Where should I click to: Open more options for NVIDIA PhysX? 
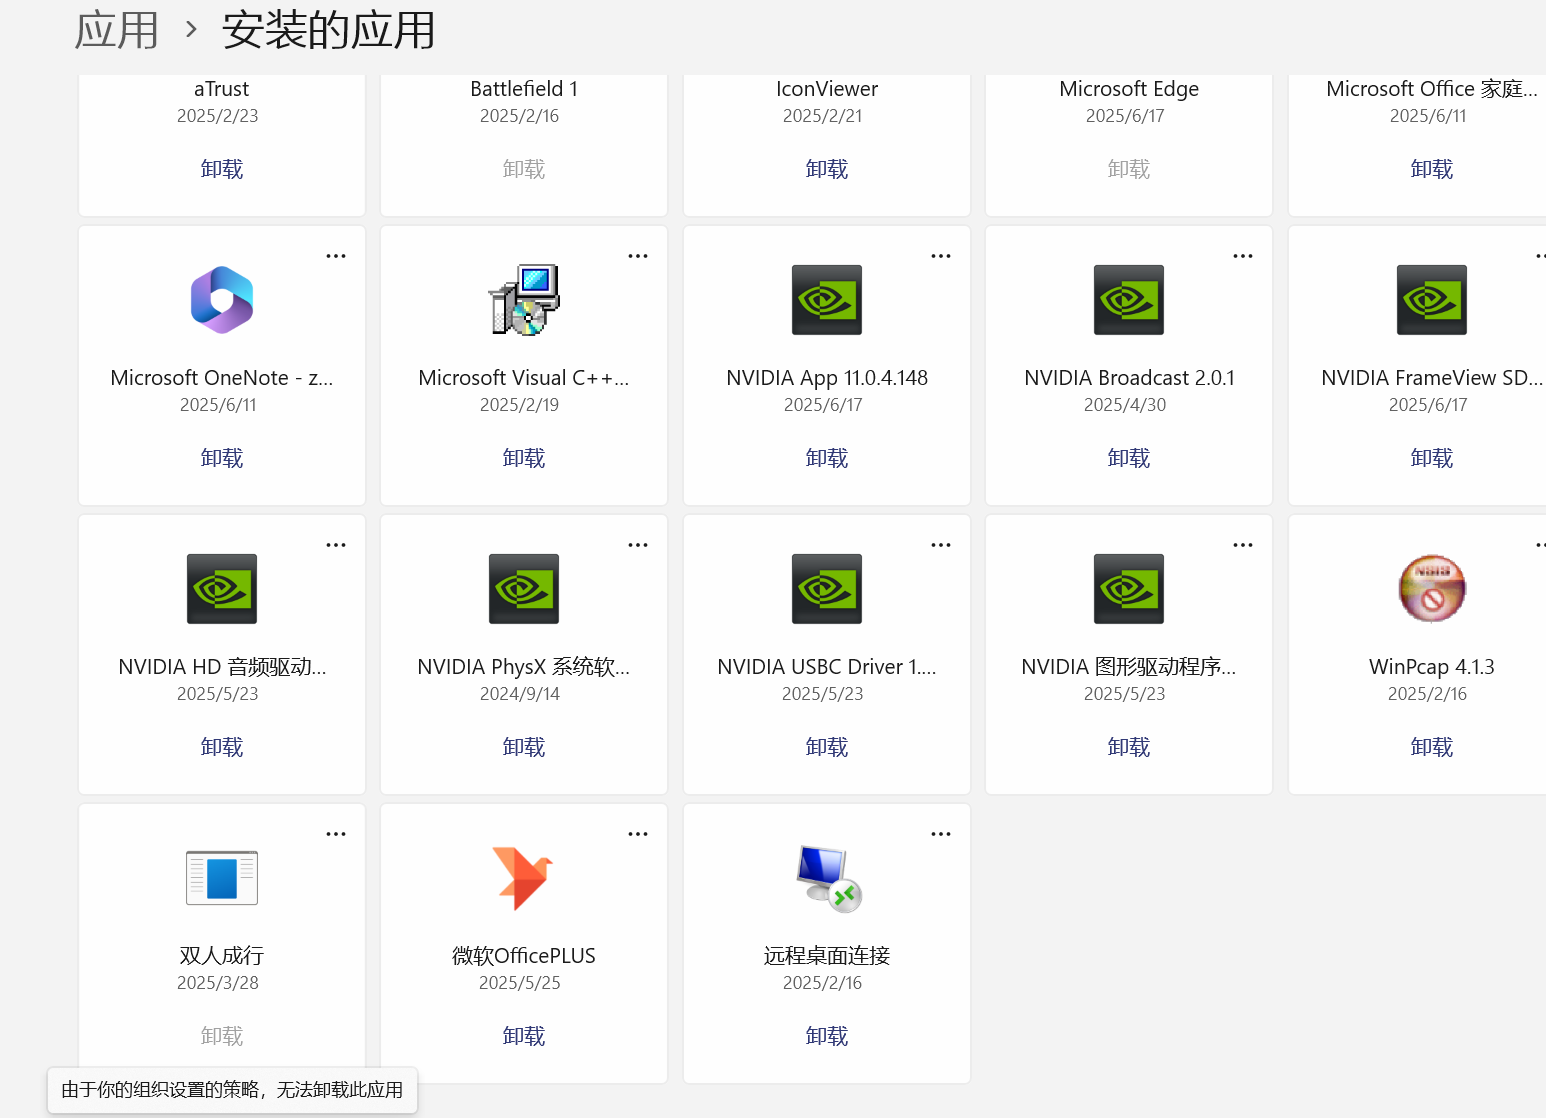638,545
